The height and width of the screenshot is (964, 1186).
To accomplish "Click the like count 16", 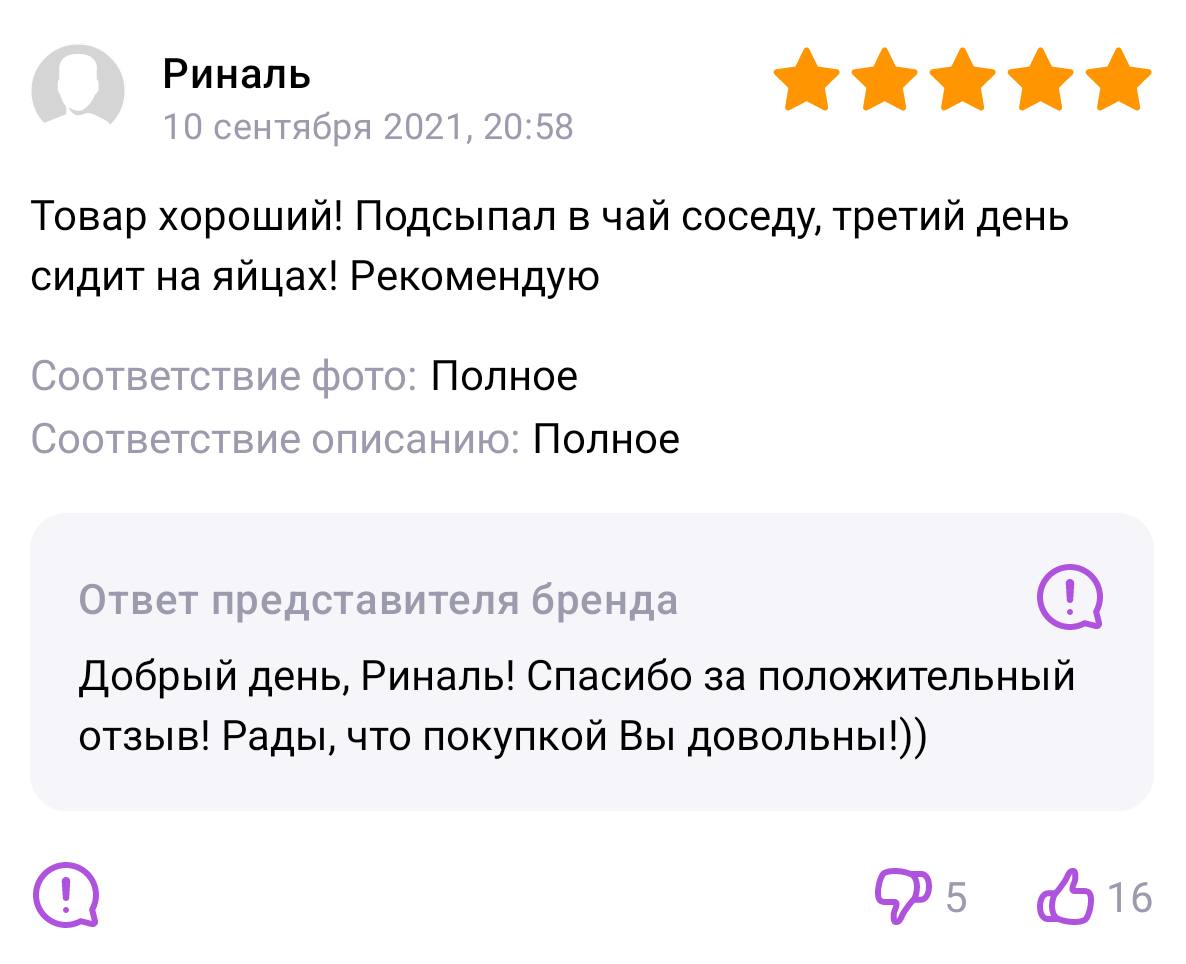I will 1130,897.
